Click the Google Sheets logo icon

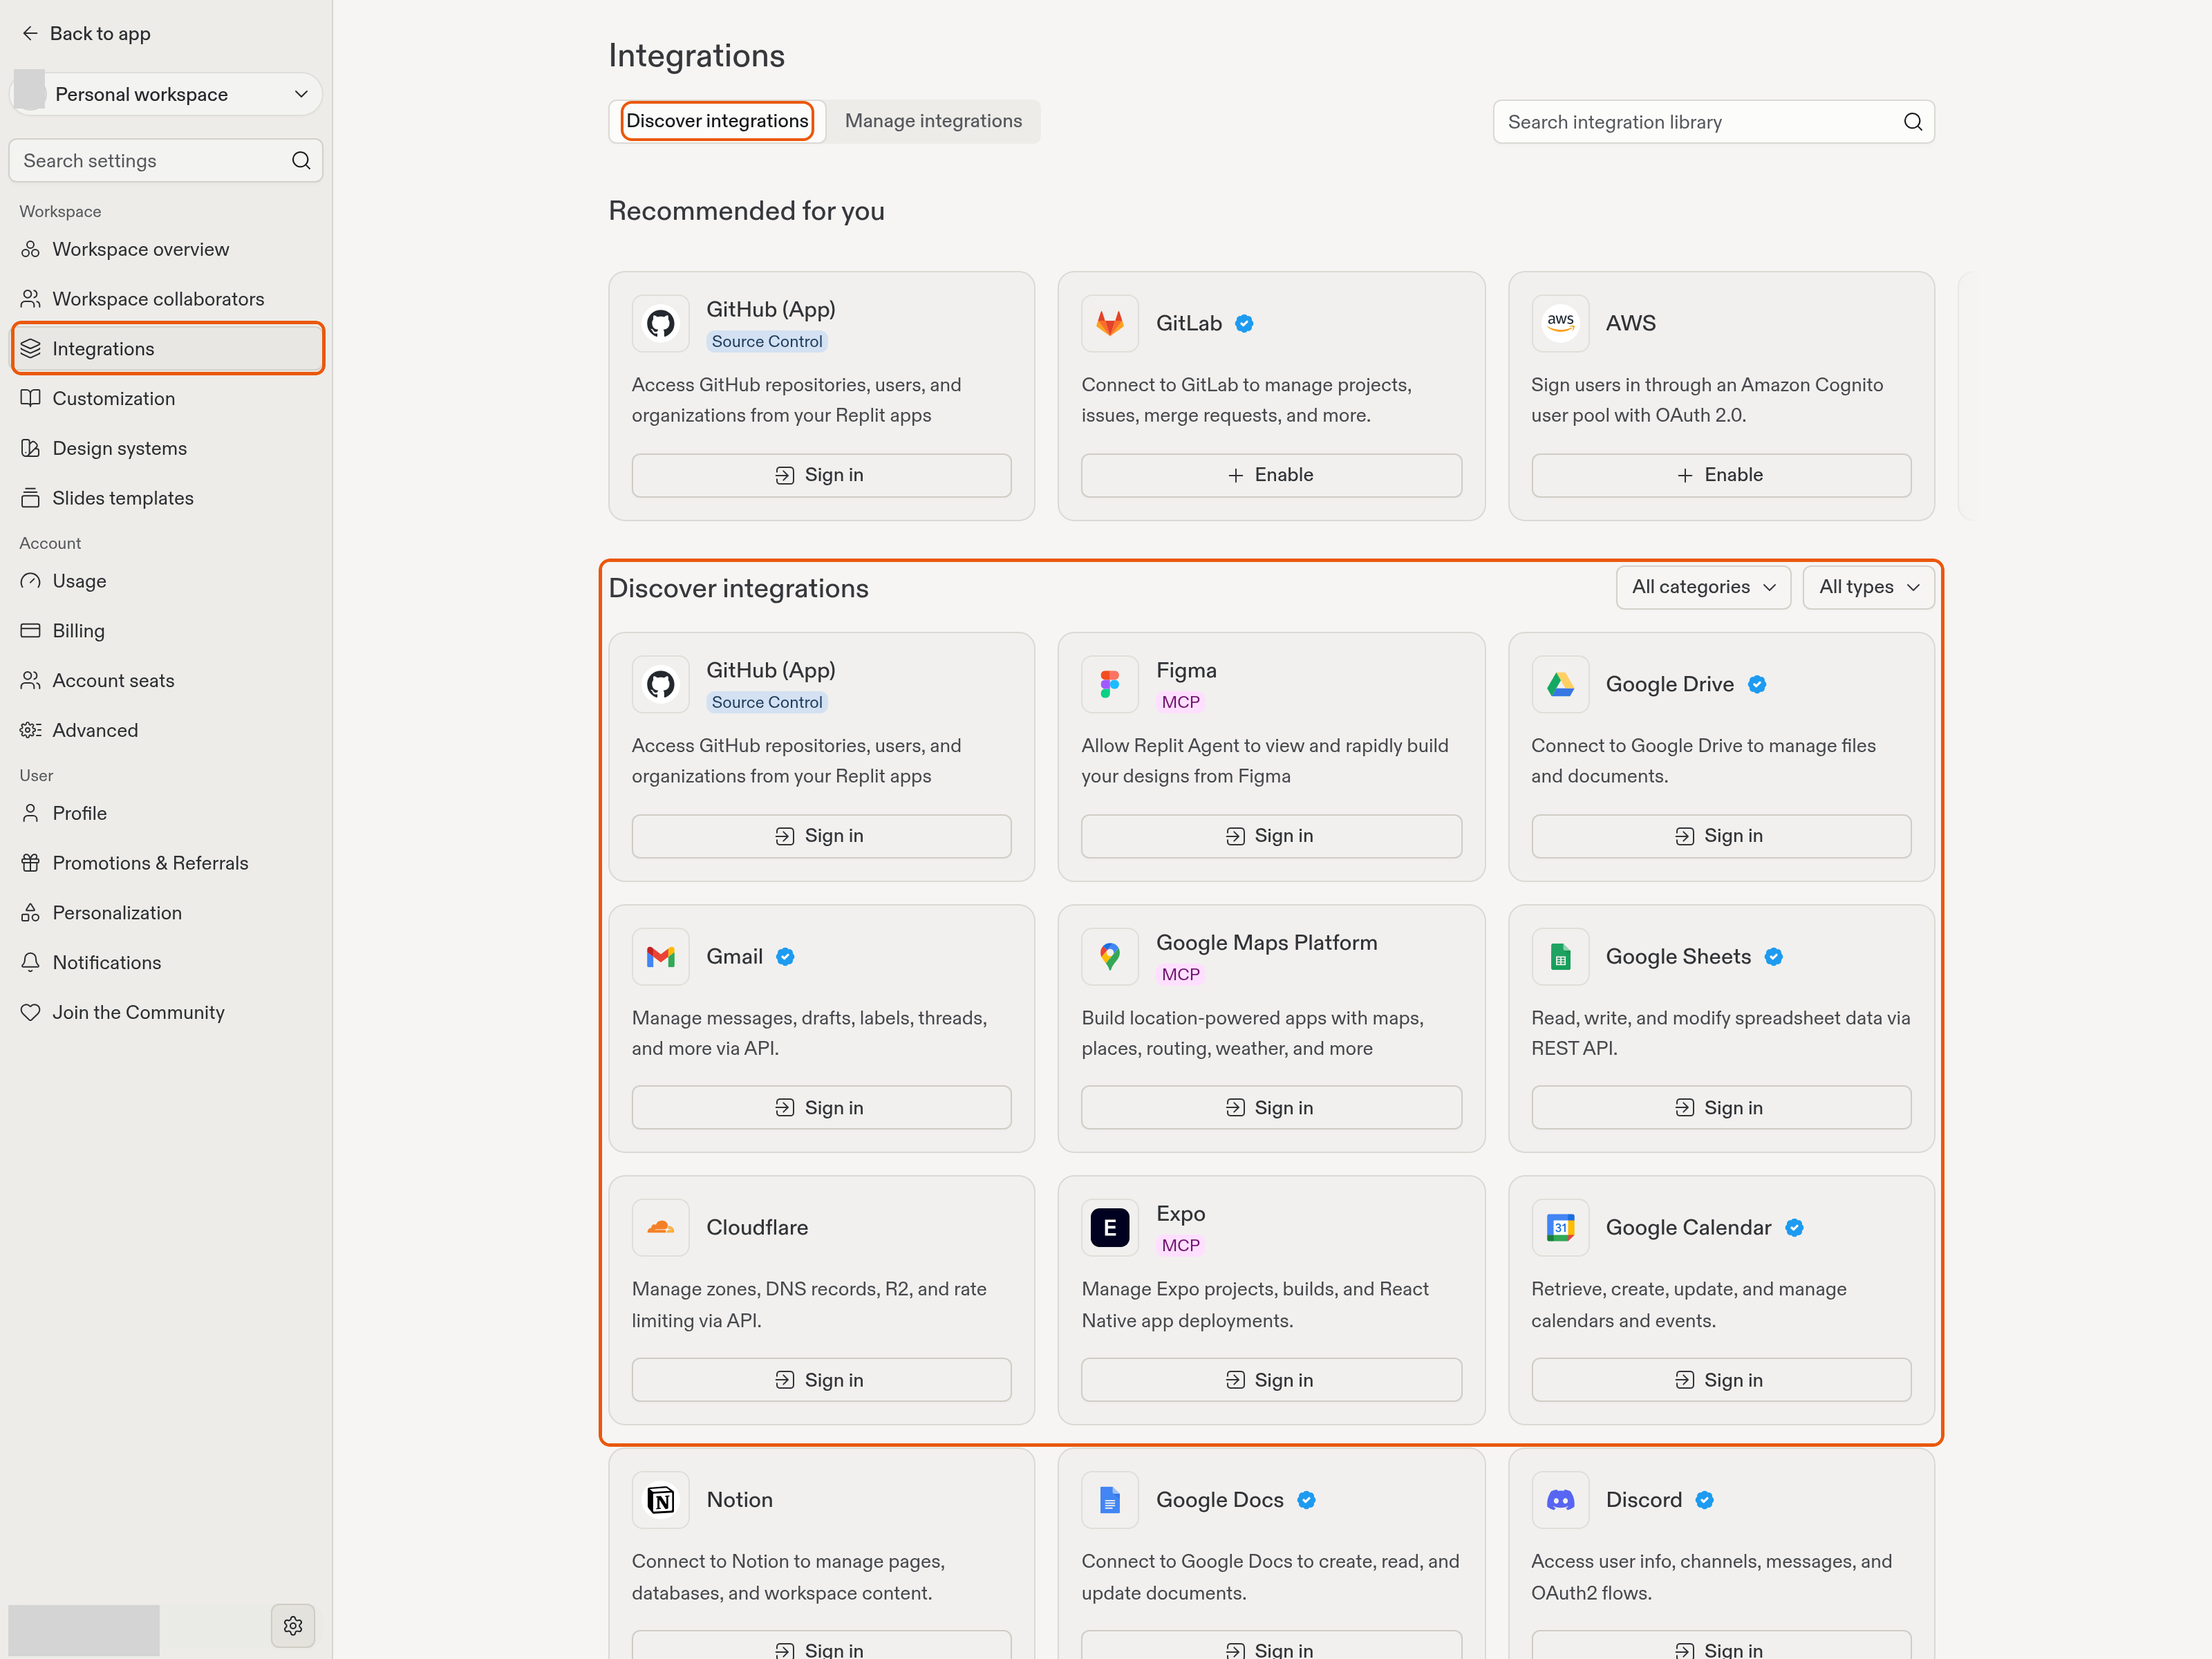coord(1560,956)
